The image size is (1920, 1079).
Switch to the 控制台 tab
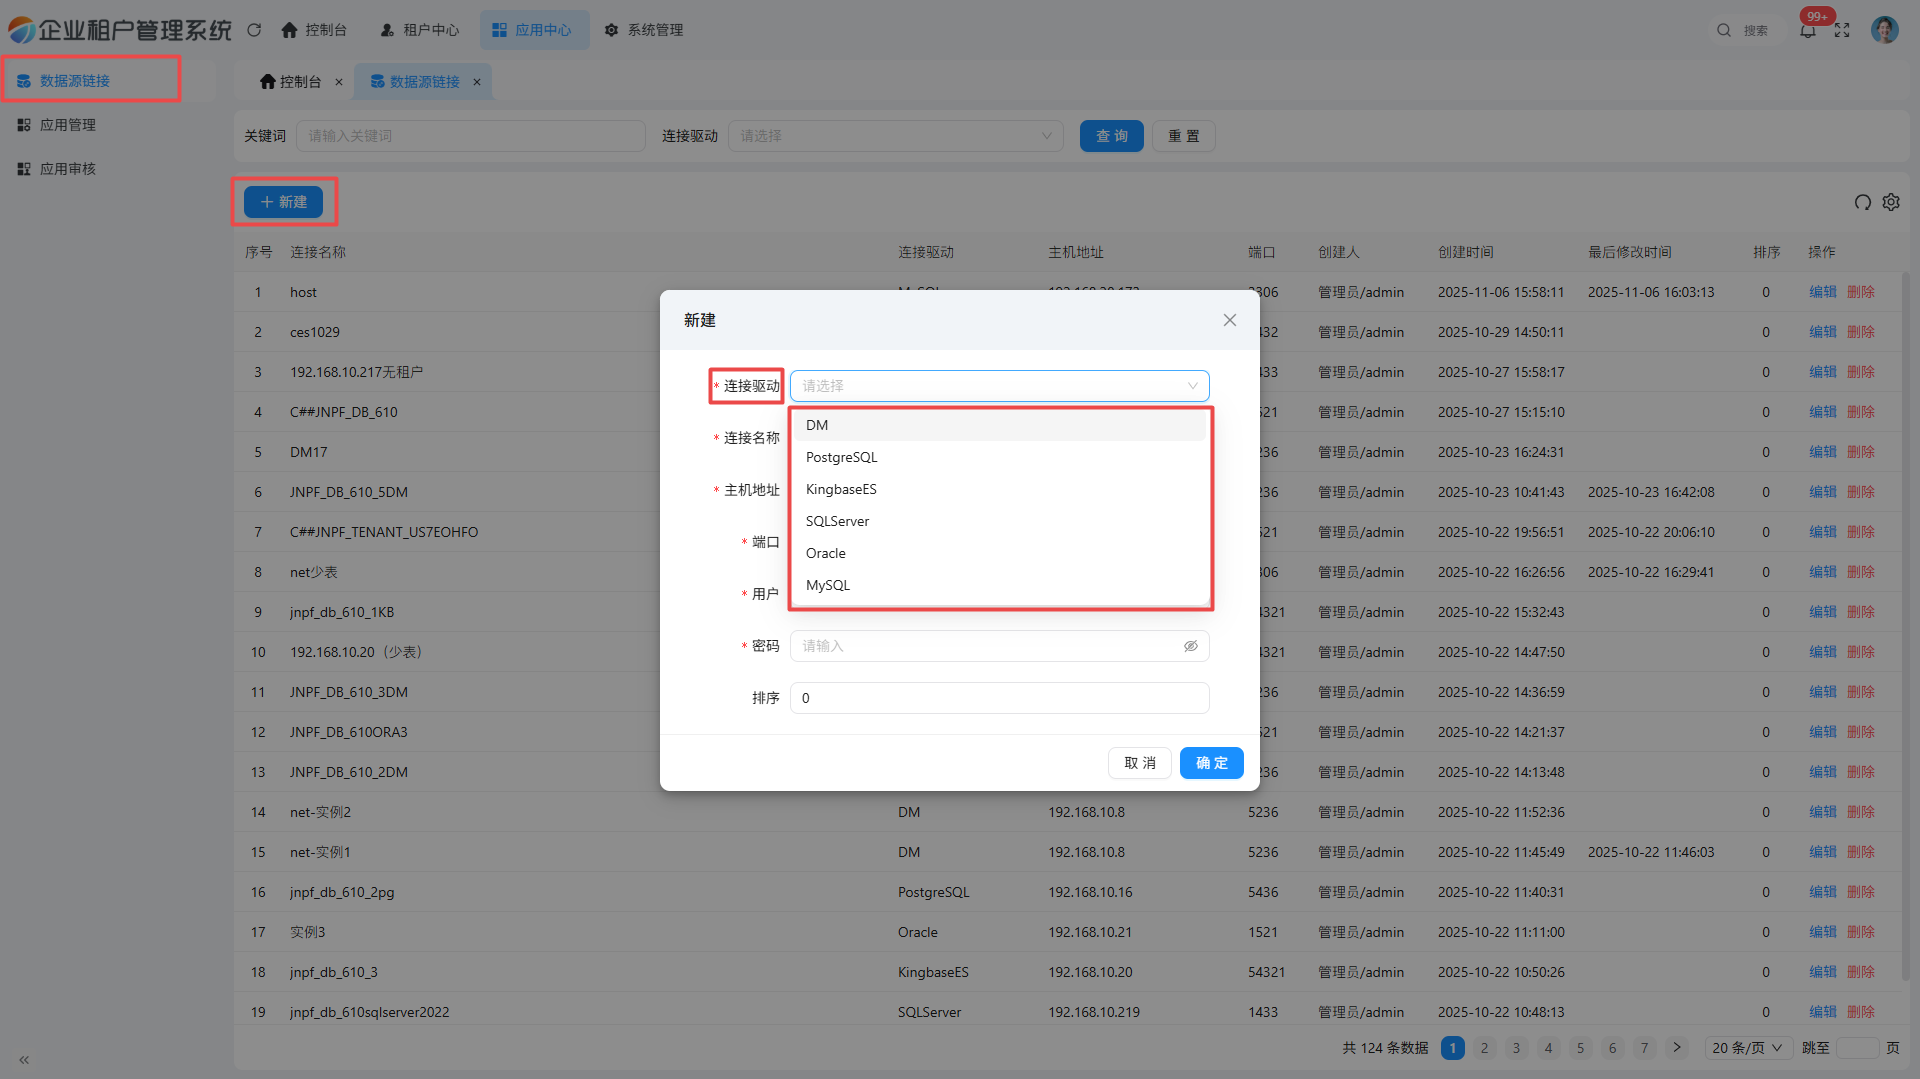click(291, 82)
